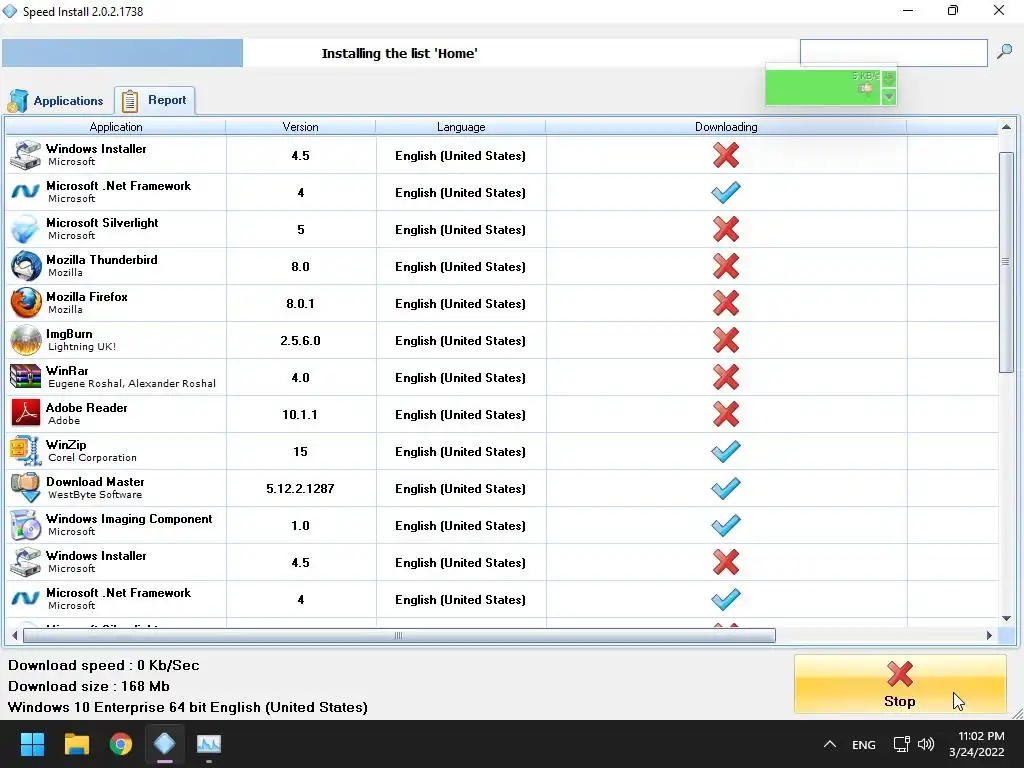1024x768 pixels.
Task: Click the Stop button
Action: coord(900,684)
